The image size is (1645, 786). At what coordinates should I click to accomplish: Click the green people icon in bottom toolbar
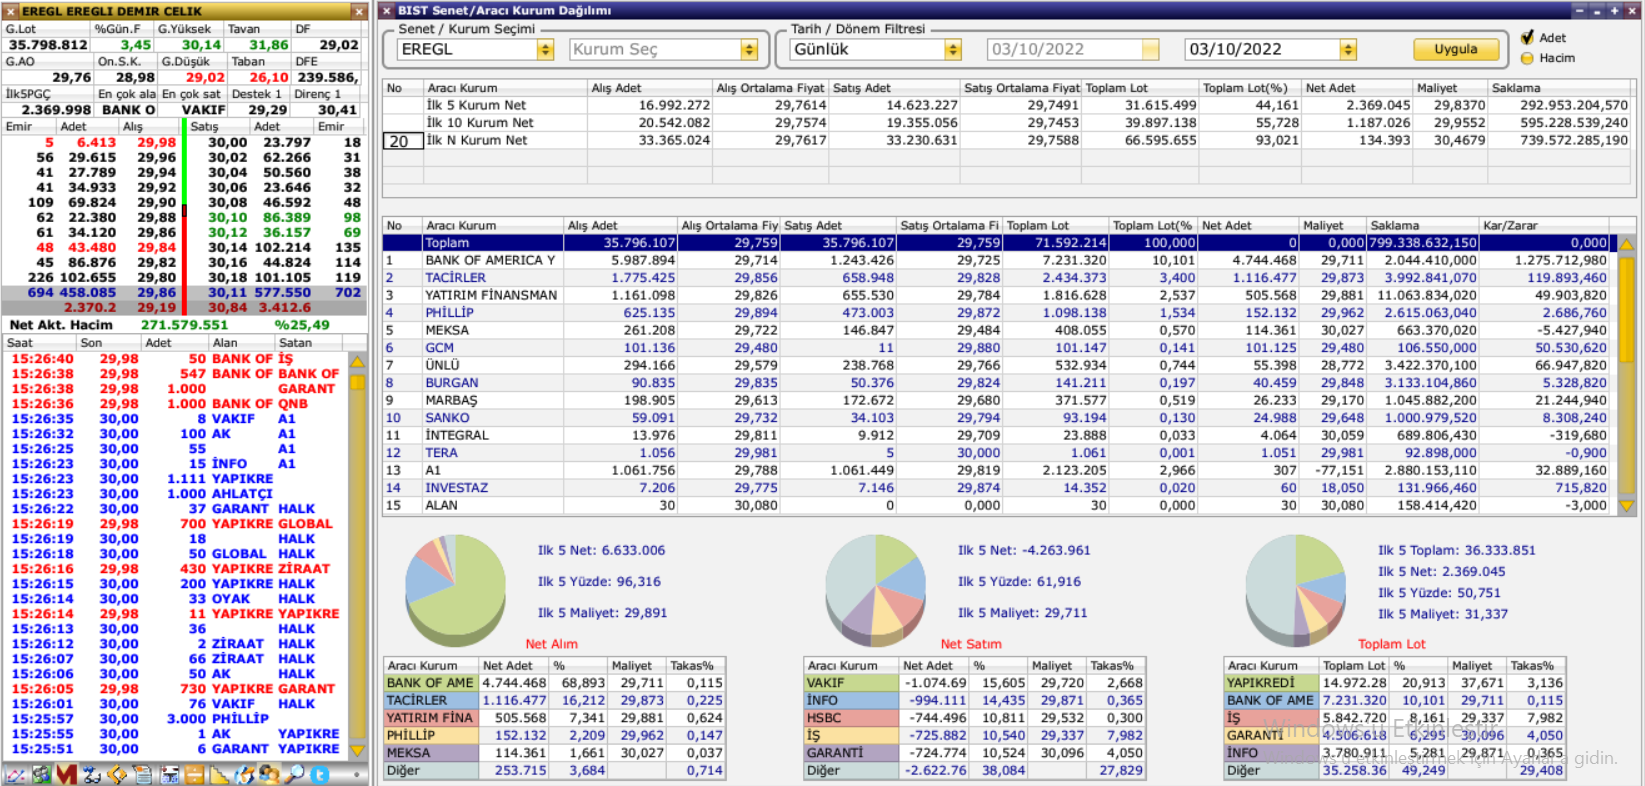tap(41, 774)
